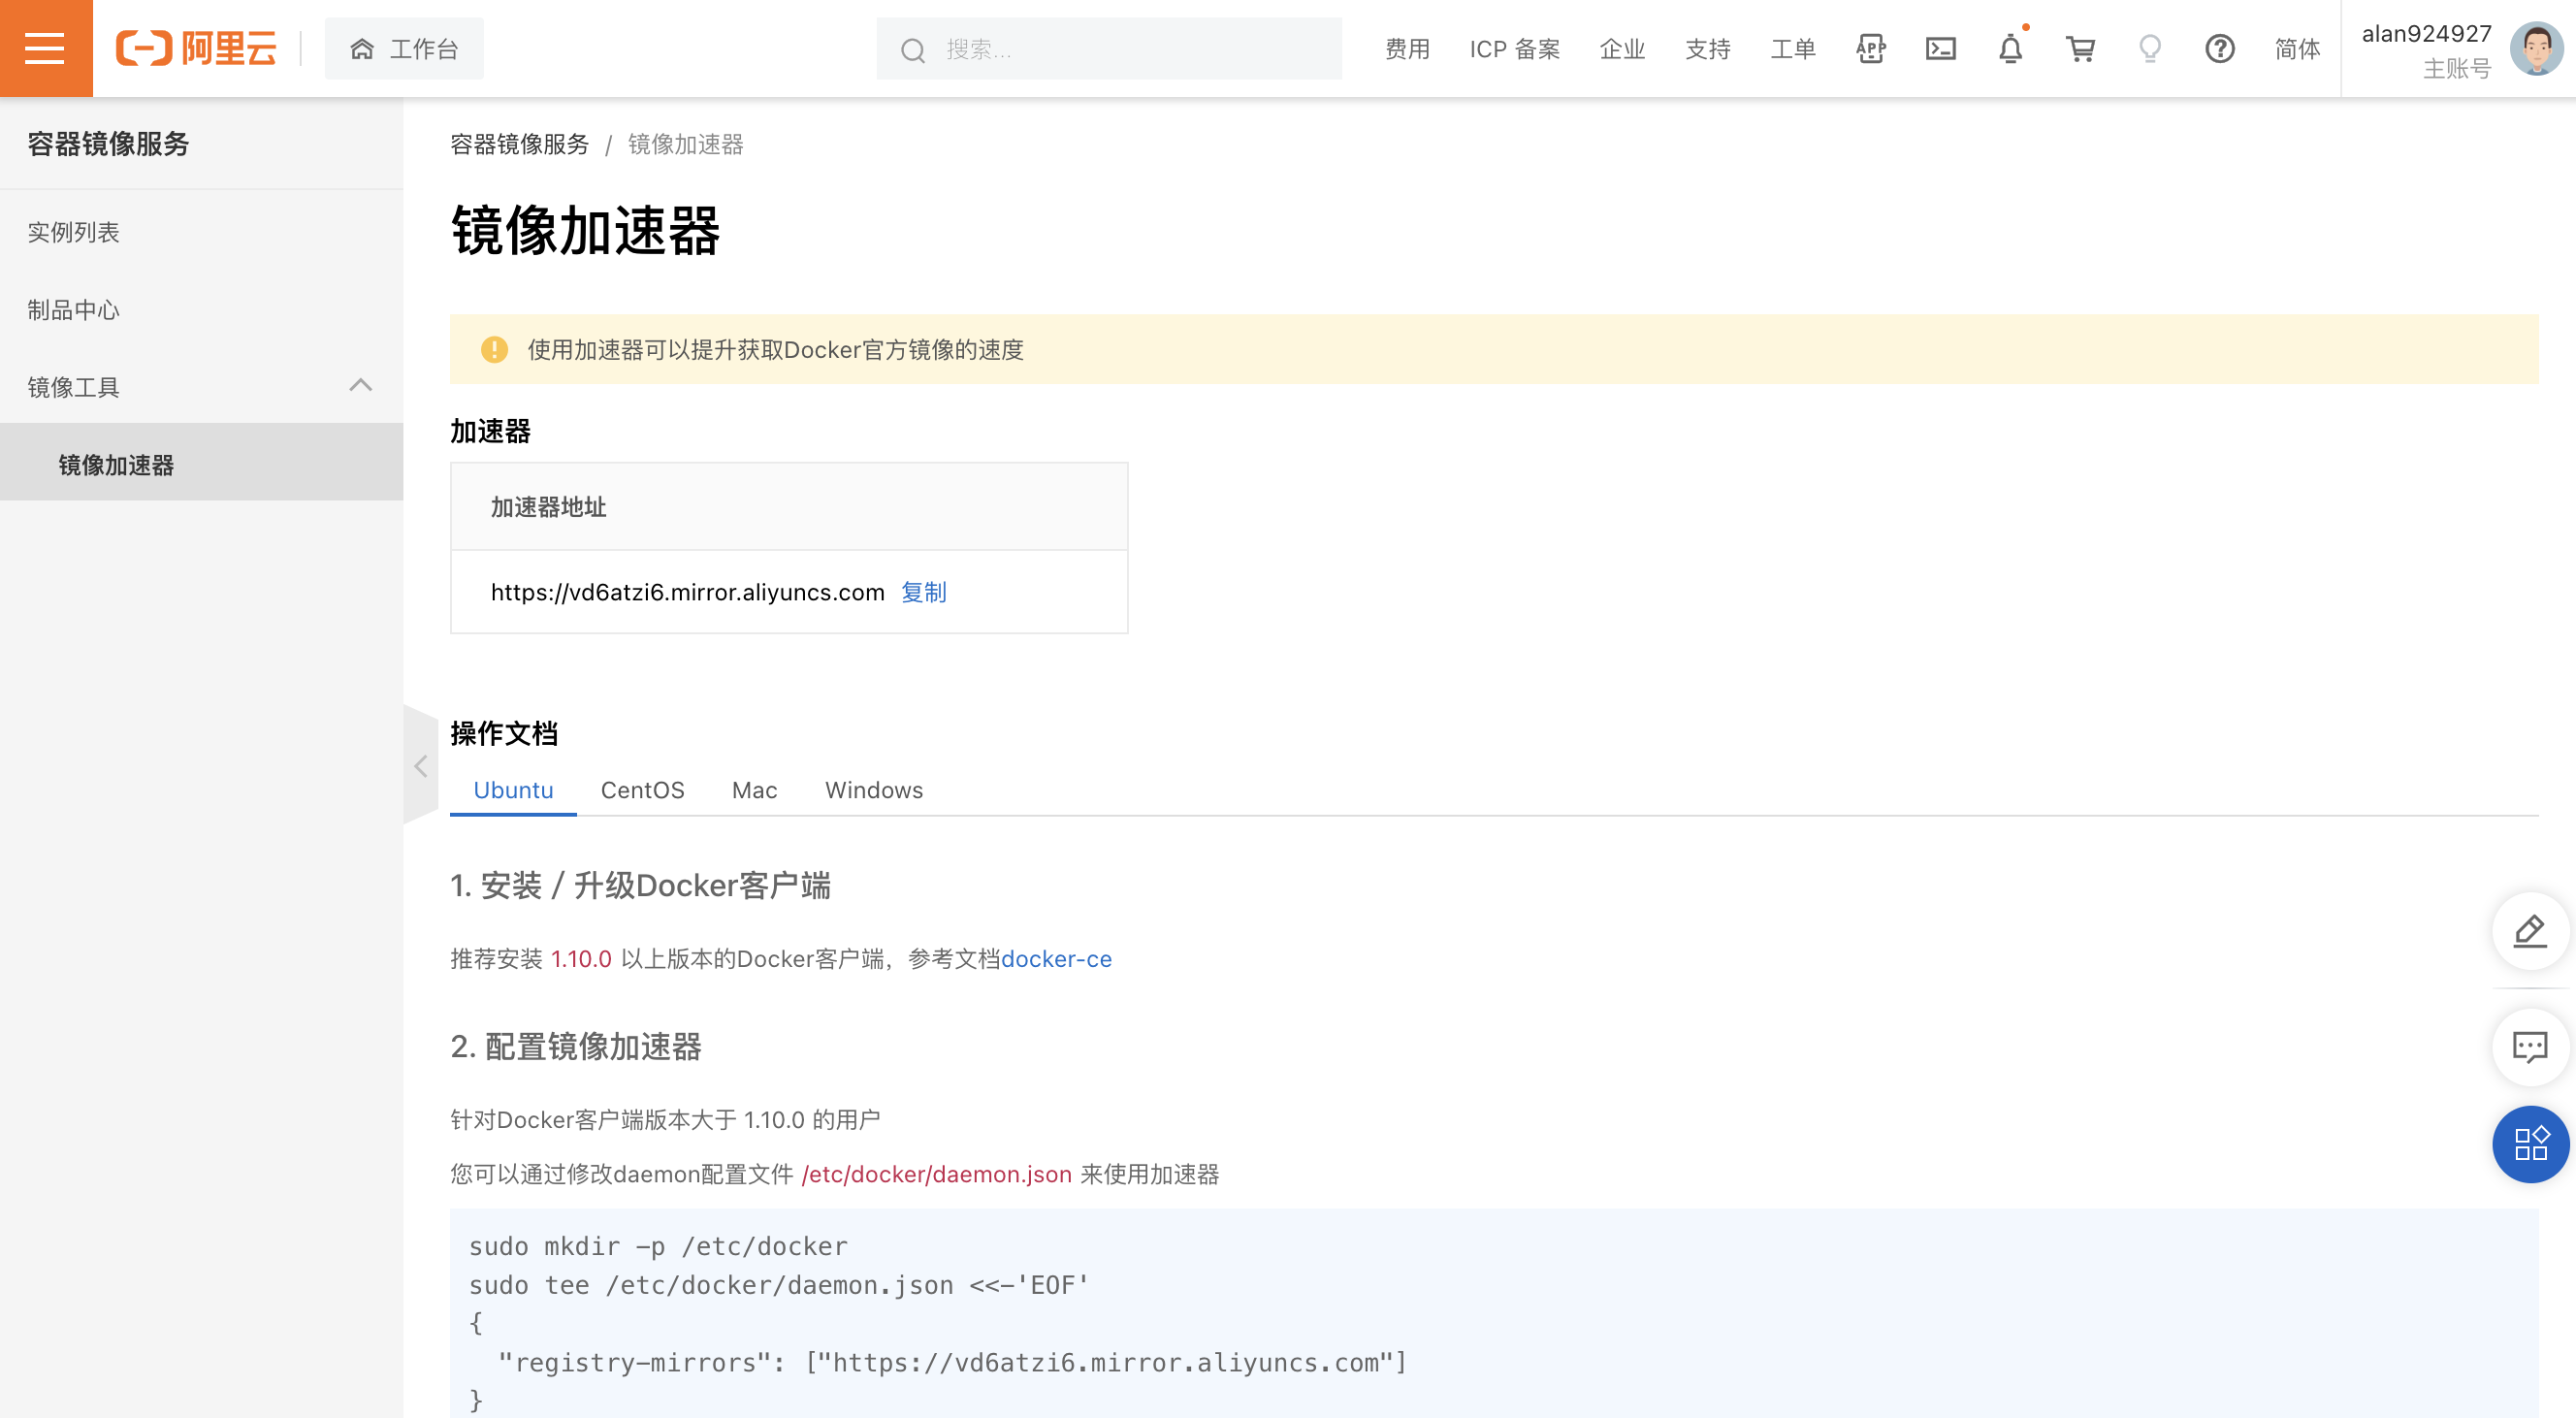Open the ICP 备案 menu

tap(1514, 49)
